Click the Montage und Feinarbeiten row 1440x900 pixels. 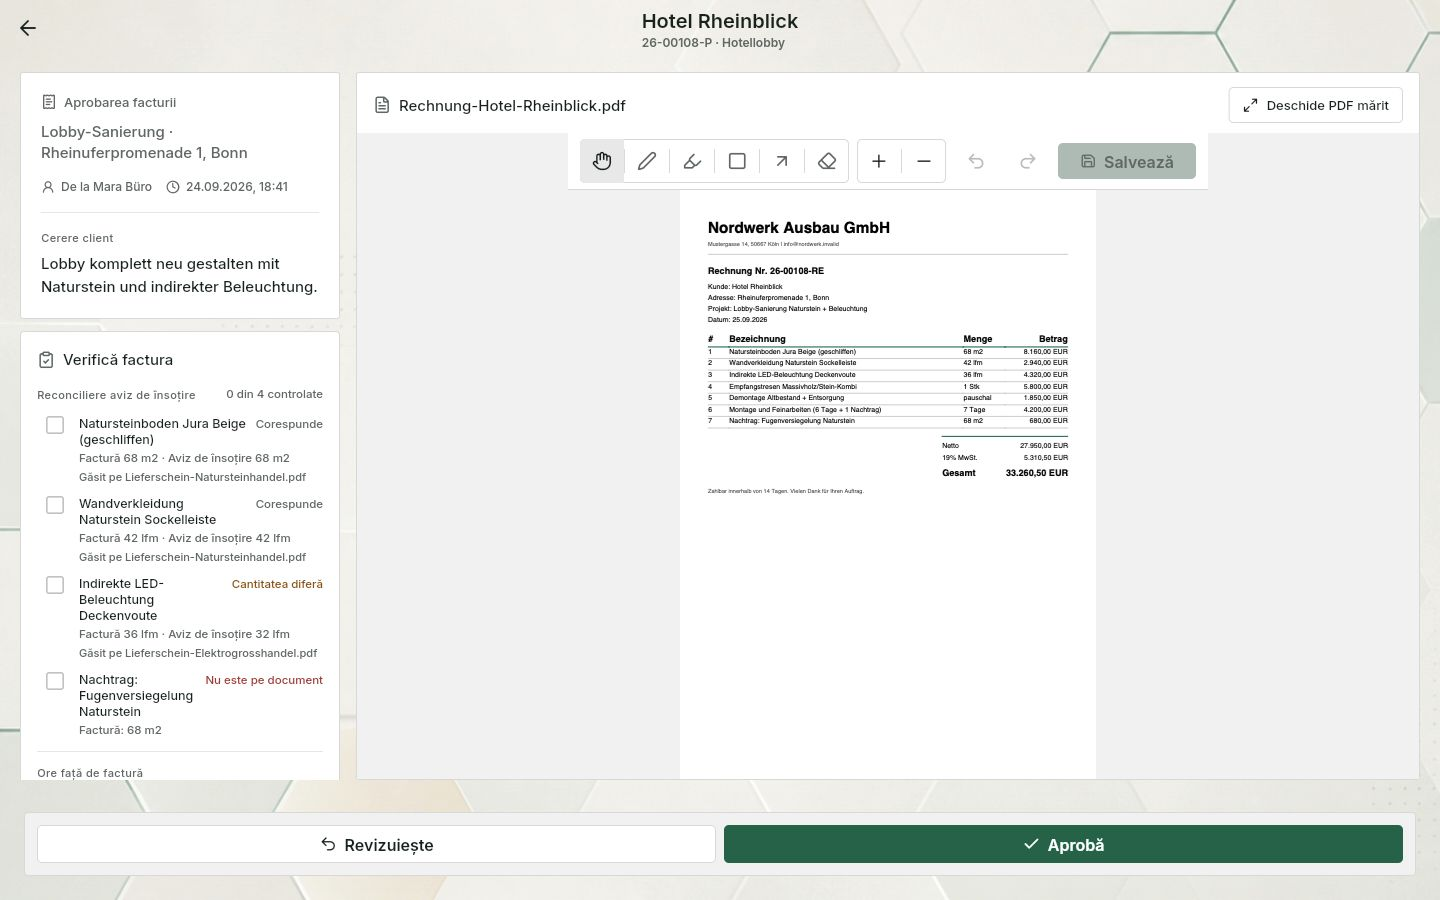[888, 409]
